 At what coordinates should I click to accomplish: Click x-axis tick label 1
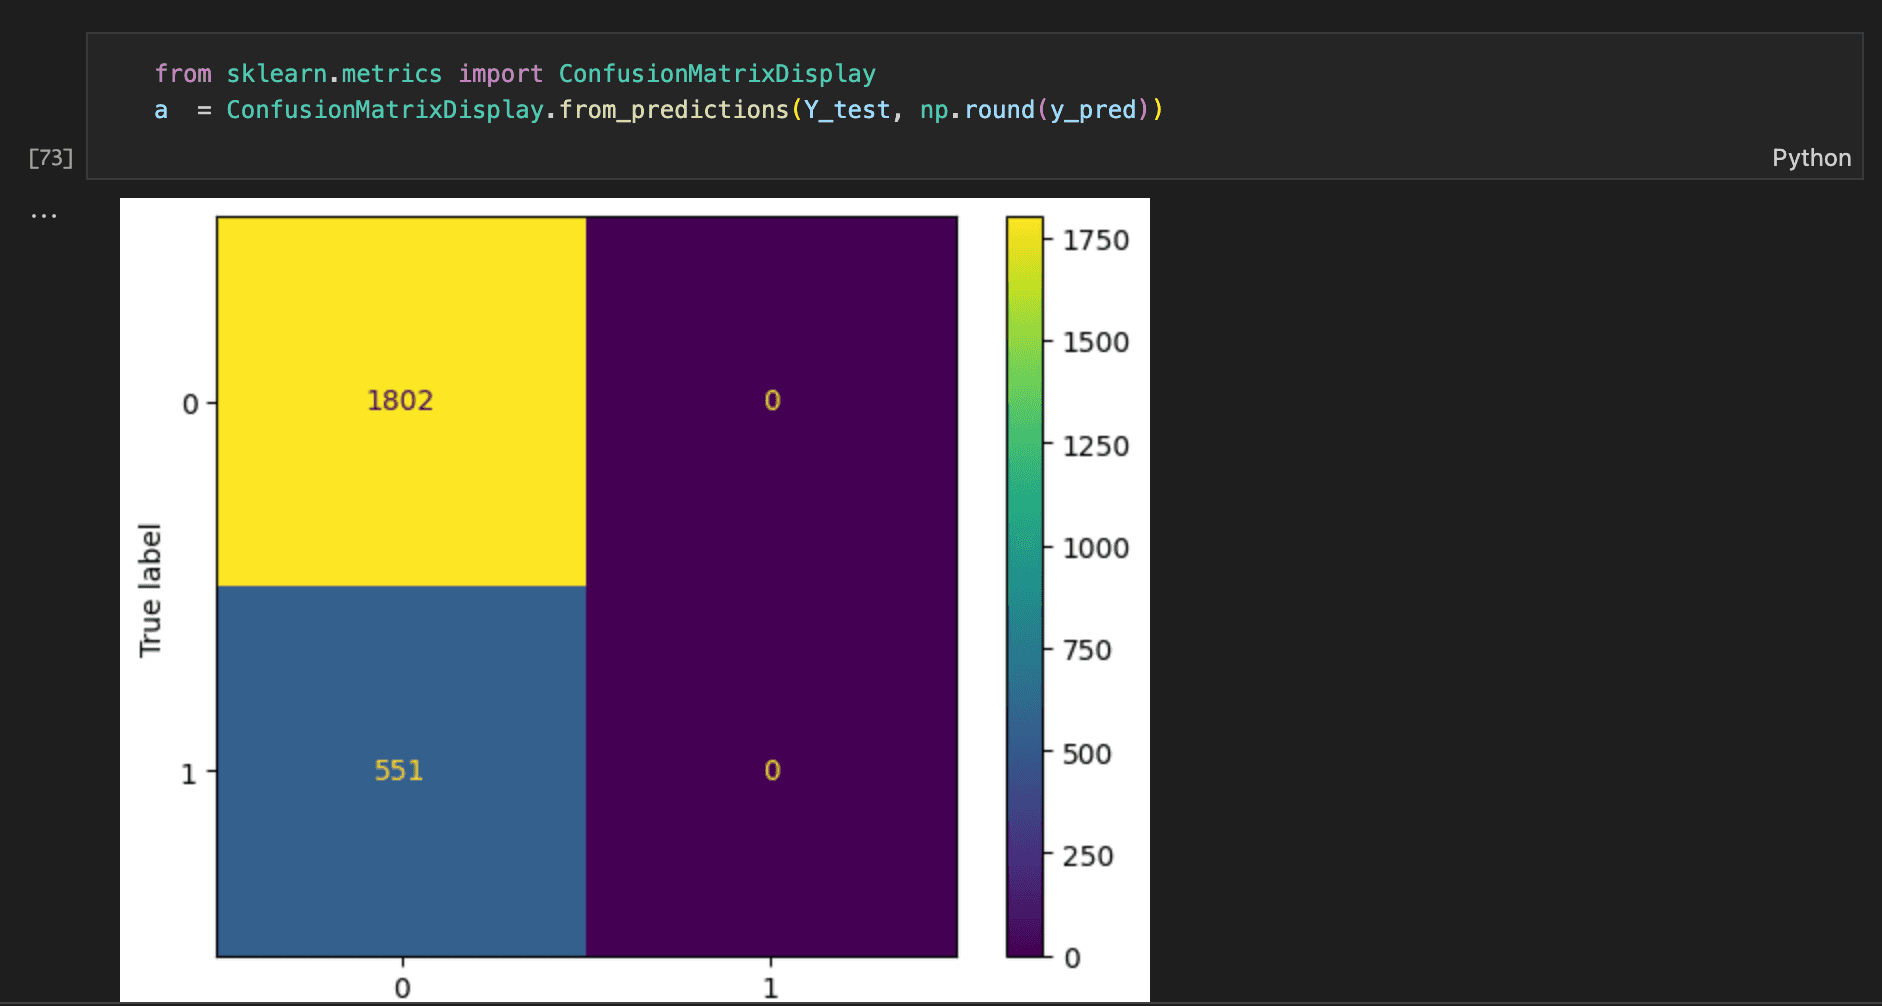pos(771,988)
